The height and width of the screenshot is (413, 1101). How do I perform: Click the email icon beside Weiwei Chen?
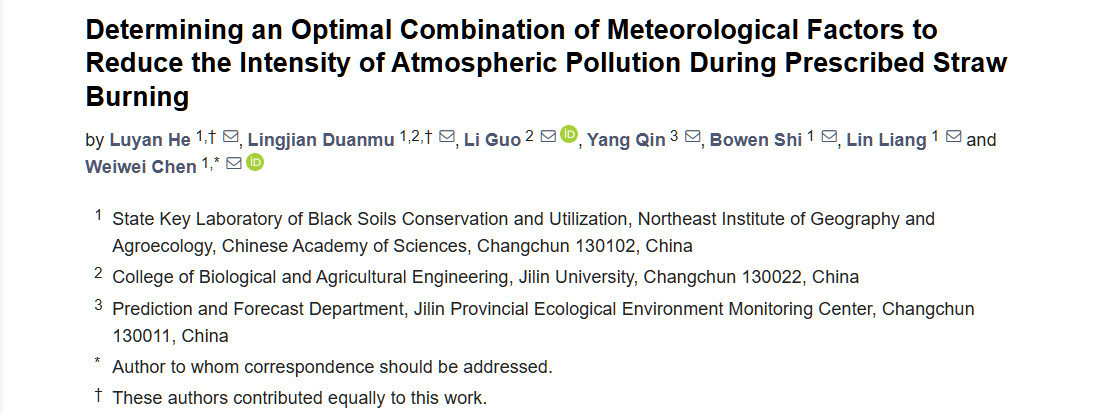point(234,164)
